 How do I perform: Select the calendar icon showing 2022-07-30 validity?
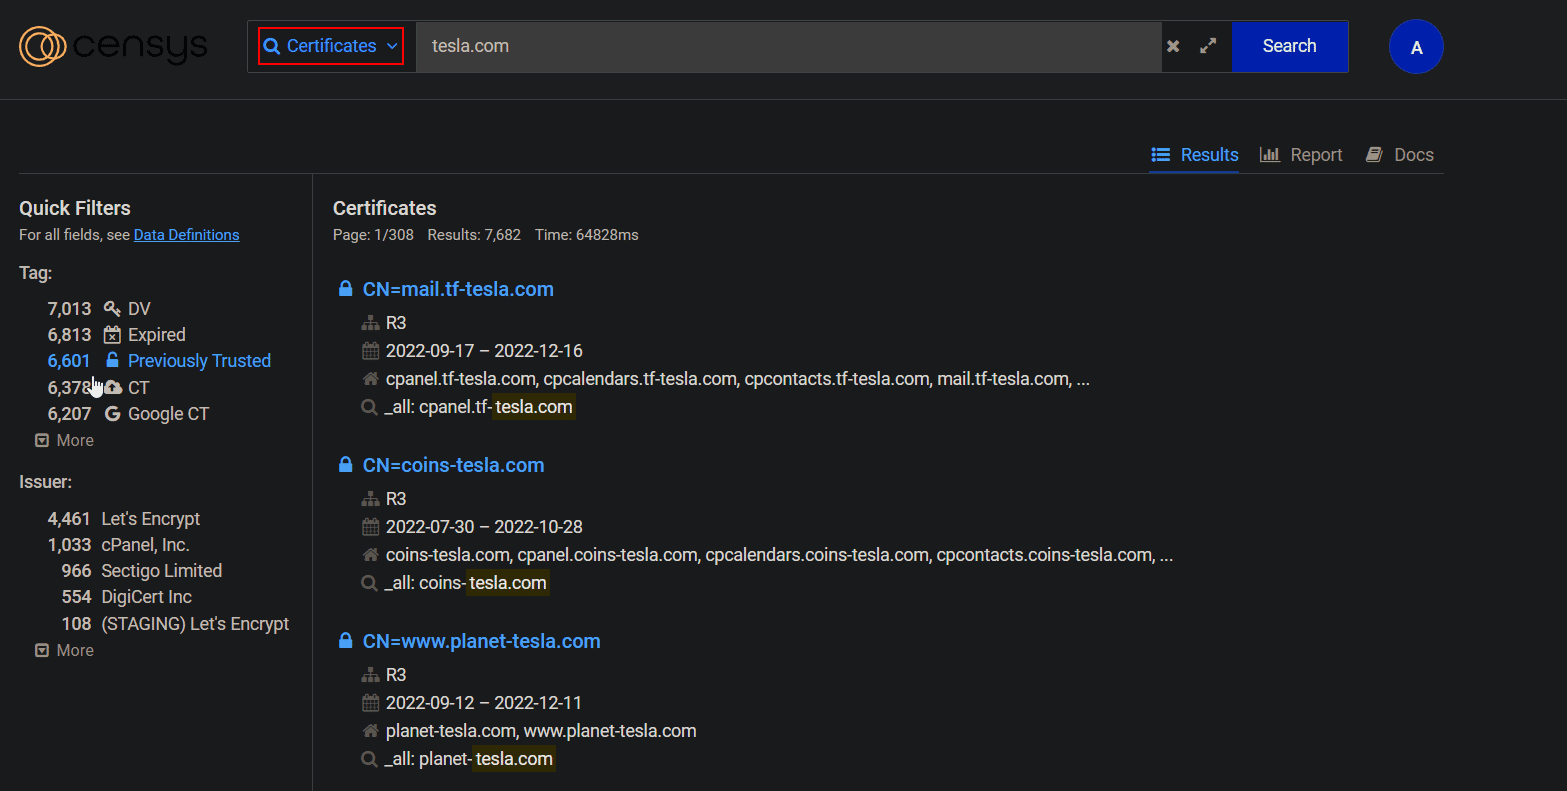click(x=369, y=526)
